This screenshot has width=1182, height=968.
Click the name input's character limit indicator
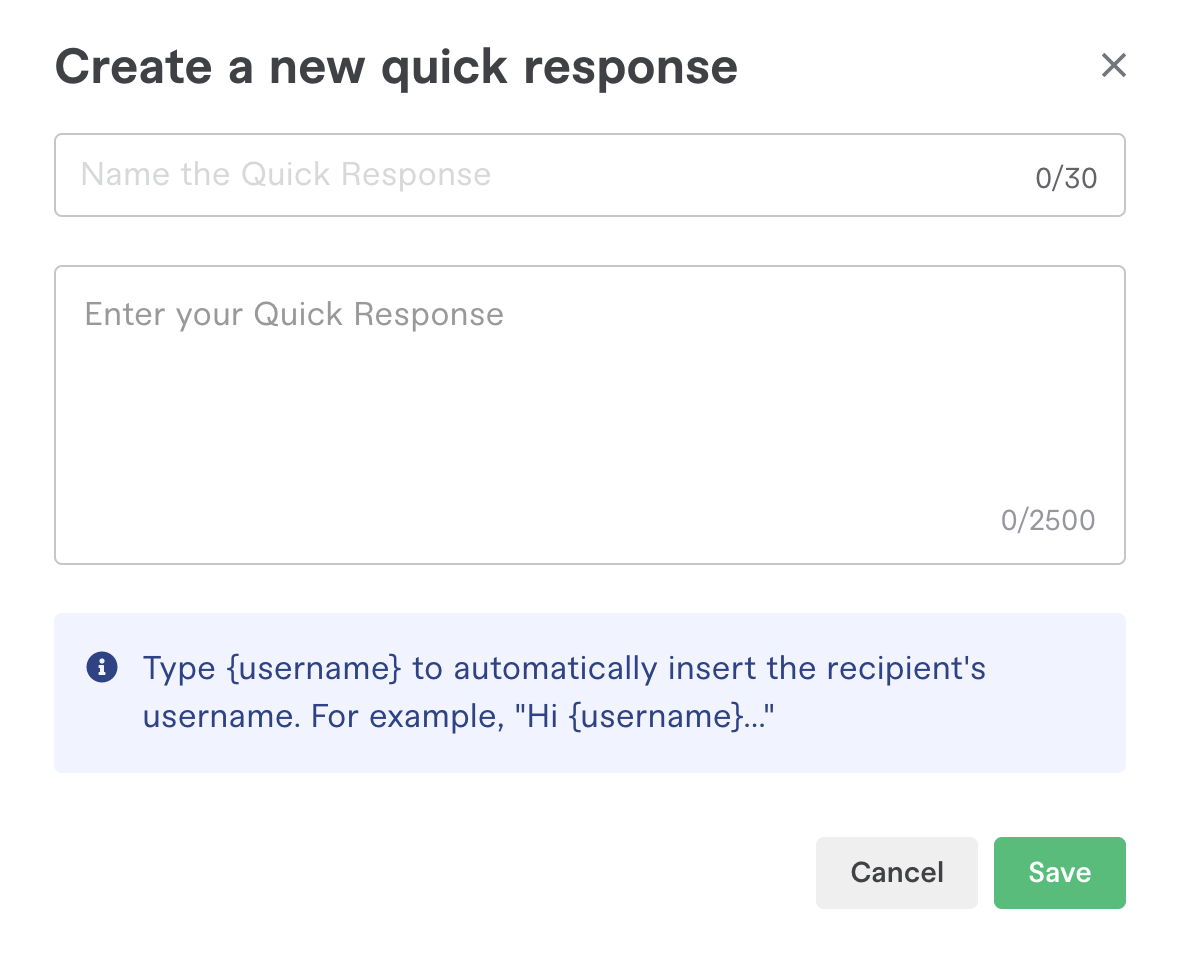click(1065, 175)
